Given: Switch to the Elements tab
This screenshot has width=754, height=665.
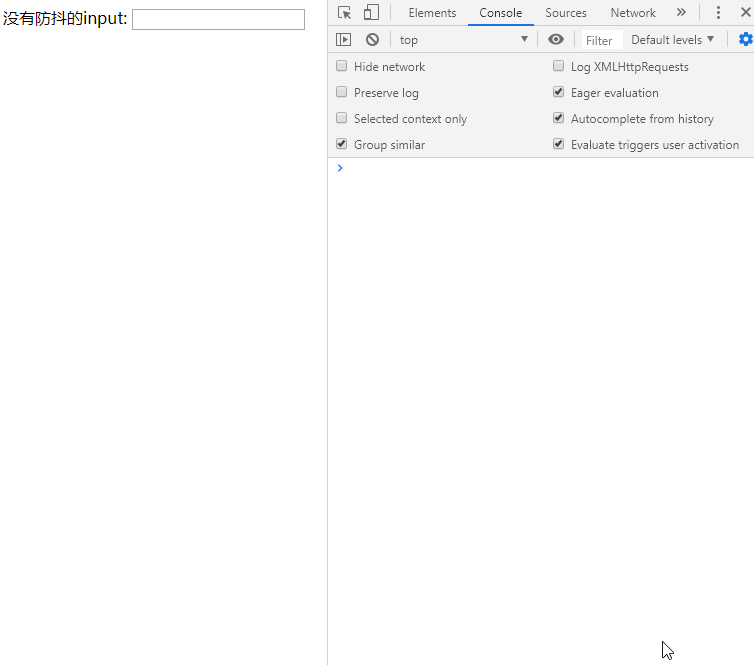Looking at the screenshot, I should coord(432,13).
